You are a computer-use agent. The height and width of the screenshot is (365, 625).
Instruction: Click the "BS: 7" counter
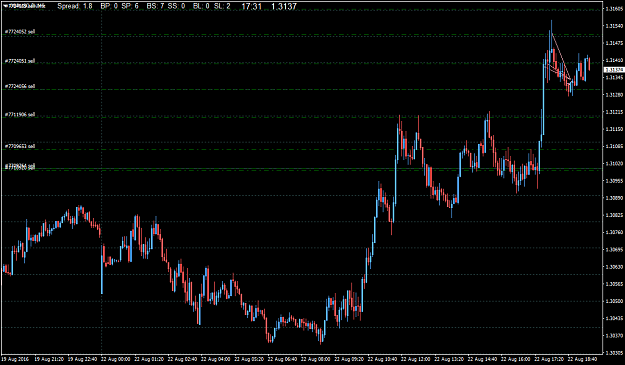pyautogui.click(x=155, y=6)
